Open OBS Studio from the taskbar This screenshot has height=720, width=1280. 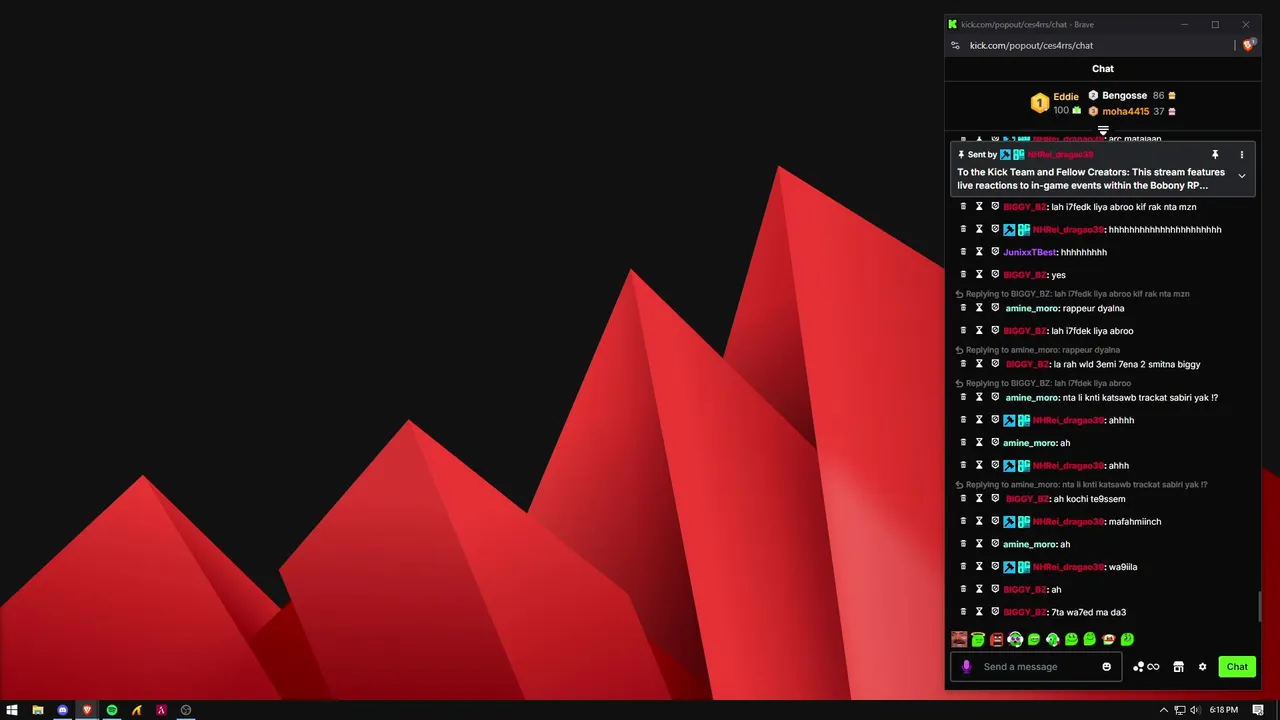pos(185,710)
